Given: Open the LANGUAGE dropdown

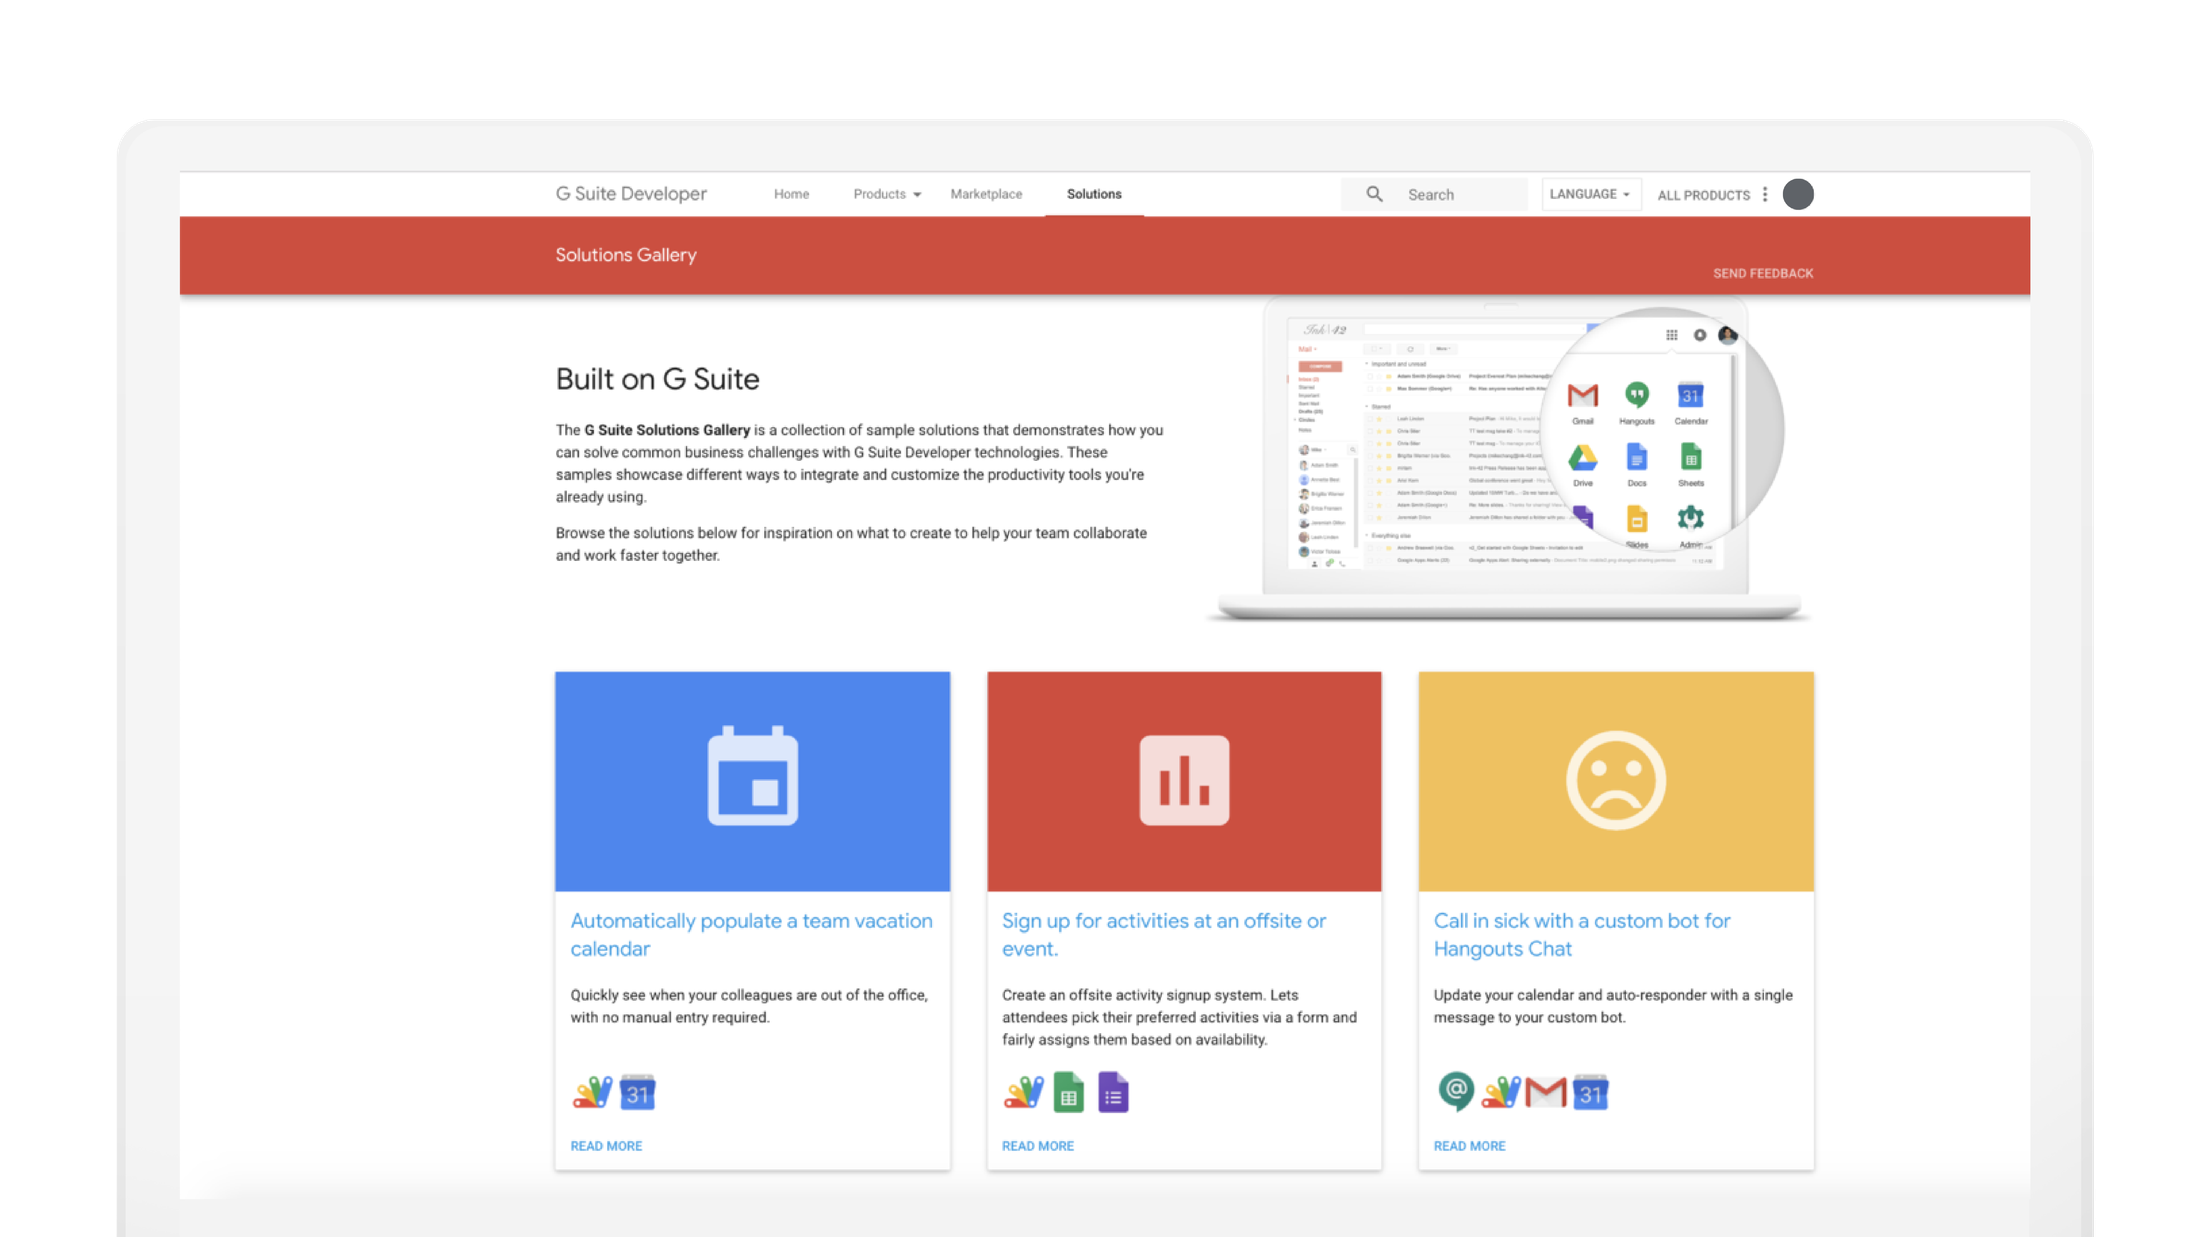Looking at the screenshot, I should (1590, 194).
